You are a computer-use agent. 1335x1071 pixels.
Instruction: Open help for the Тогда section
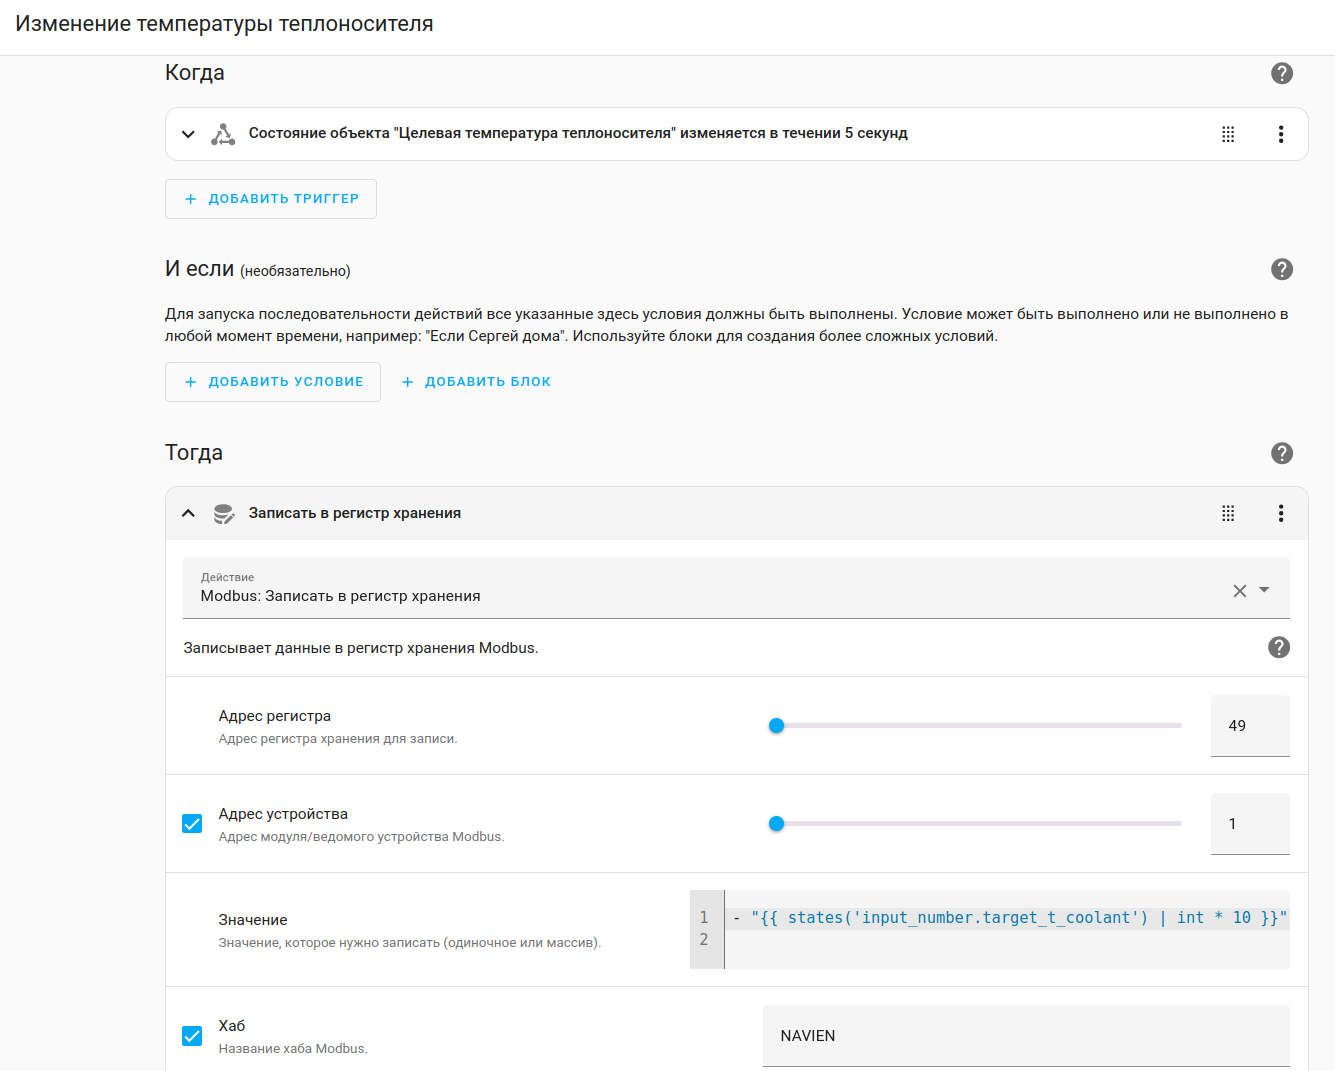point(1281,453)
